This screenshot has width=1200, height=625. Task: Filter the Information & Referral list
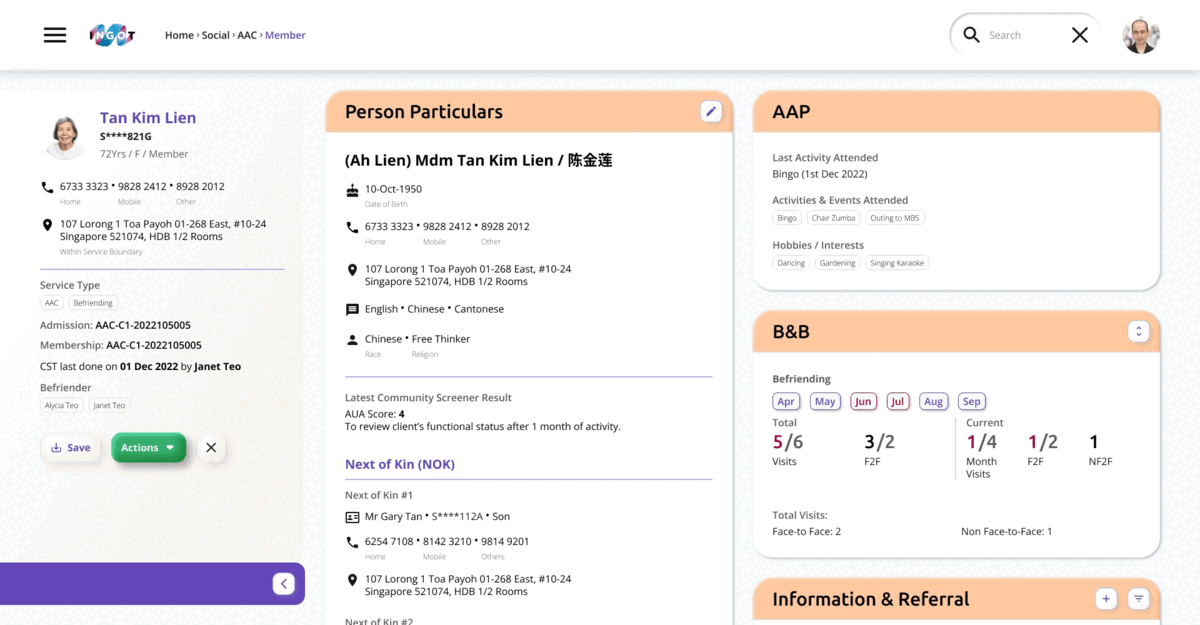click(1138, 599)
